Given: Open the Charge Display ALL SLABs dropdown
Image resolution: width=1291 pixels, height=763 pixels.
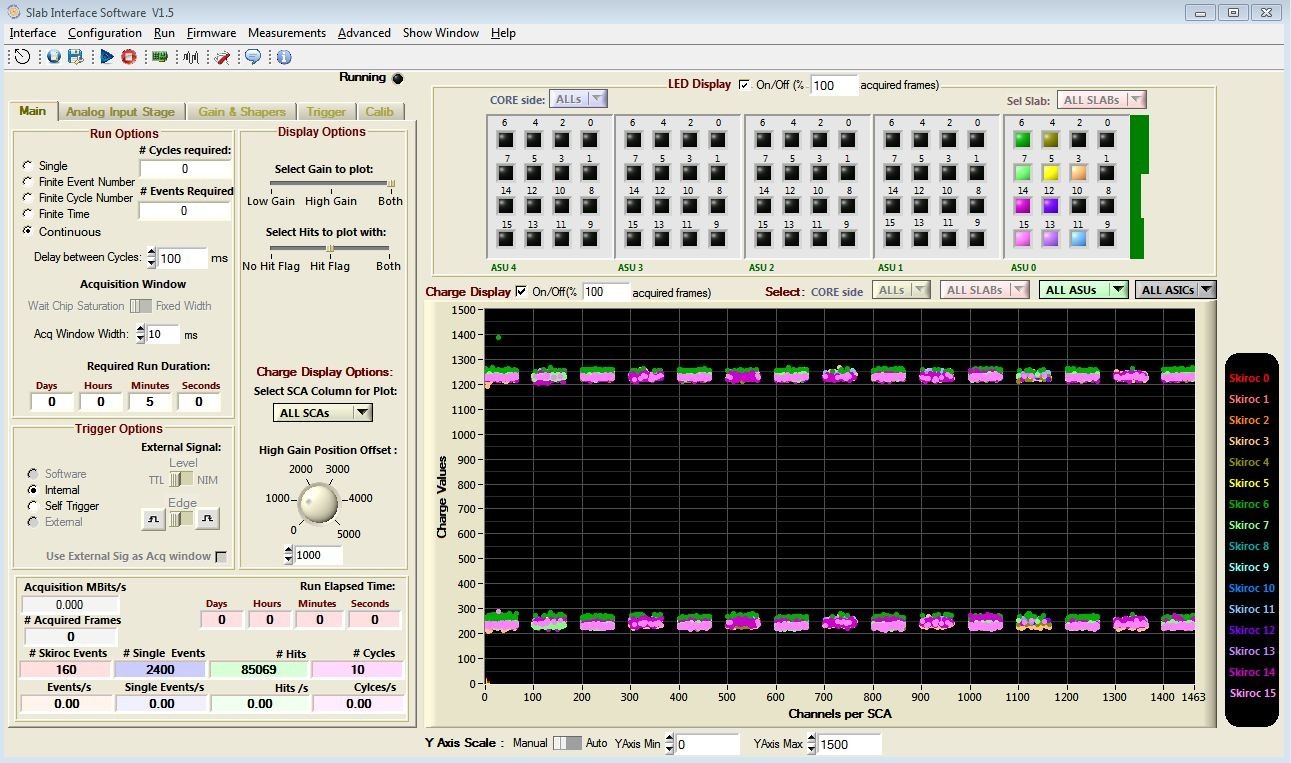Looking at the screenshot, I should click(x=984, y=290).
